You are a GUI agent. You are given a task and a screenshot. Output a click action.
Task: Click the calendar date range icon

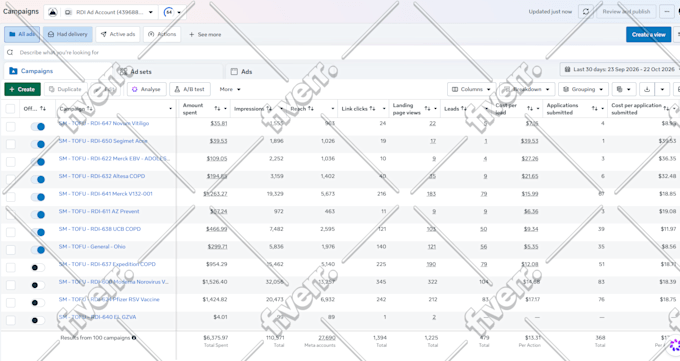pyautogui.click(x=567, y=69)
